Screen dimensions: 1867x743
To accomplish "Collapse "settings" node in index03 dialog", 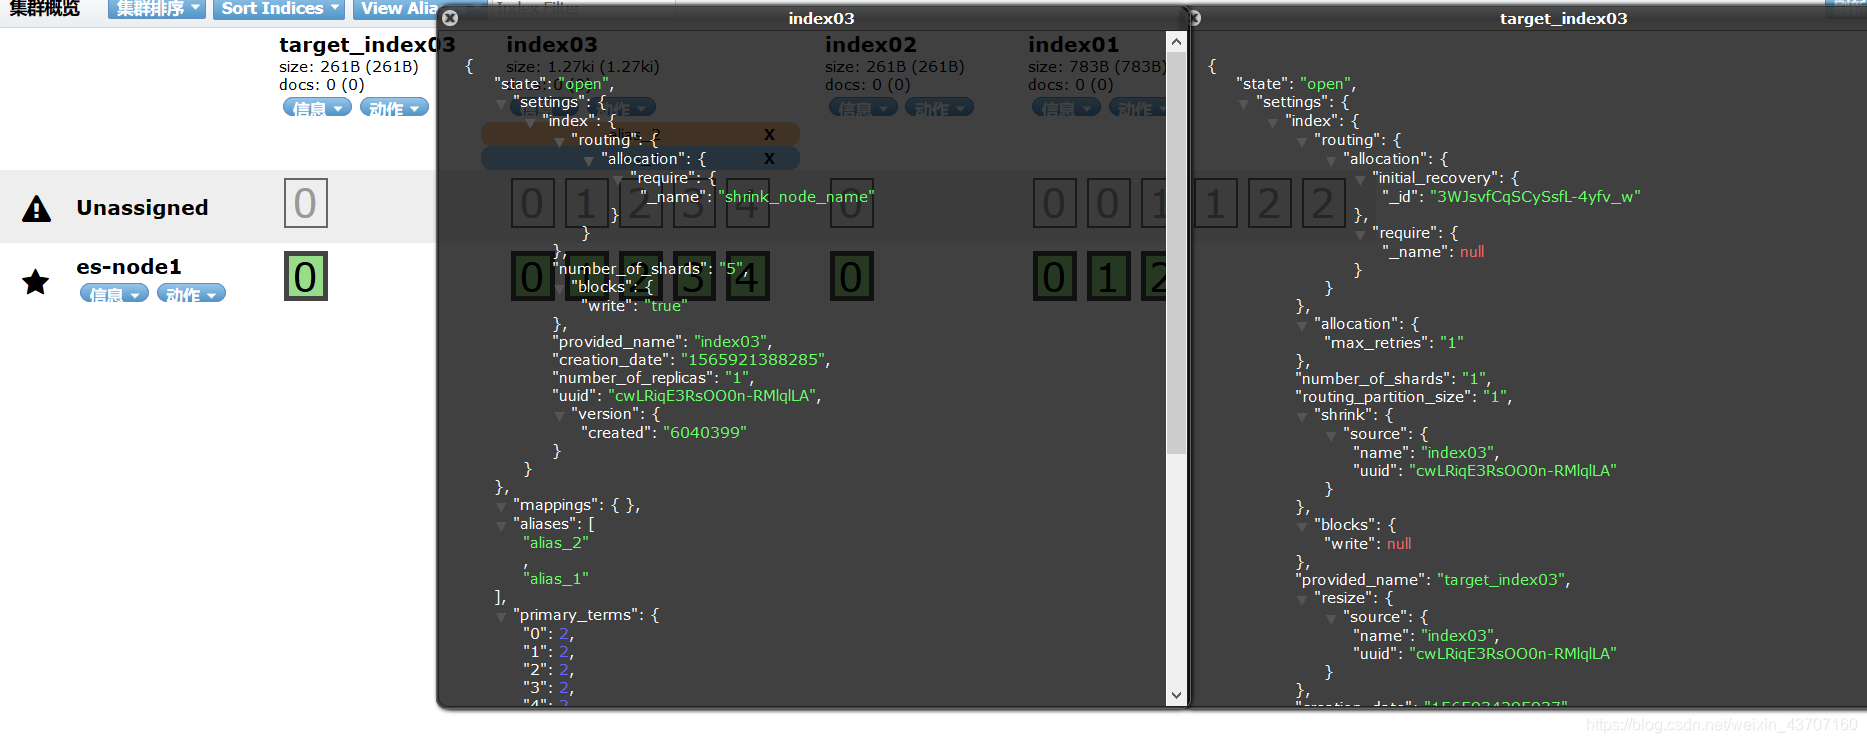I will coord(502,103).
